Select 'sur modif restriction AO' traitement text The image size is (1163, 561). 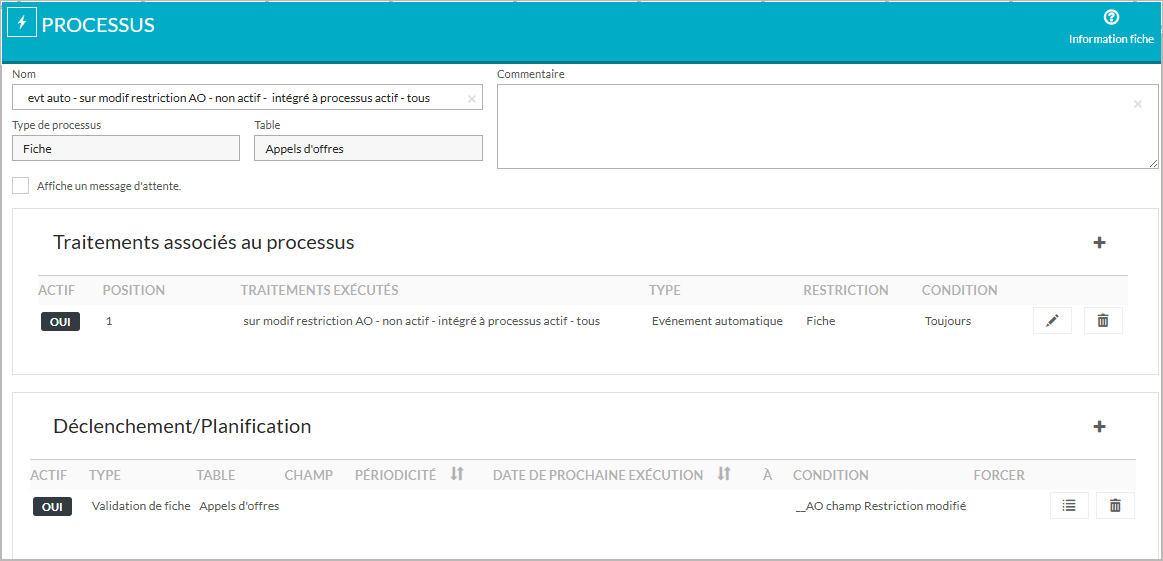421,321
